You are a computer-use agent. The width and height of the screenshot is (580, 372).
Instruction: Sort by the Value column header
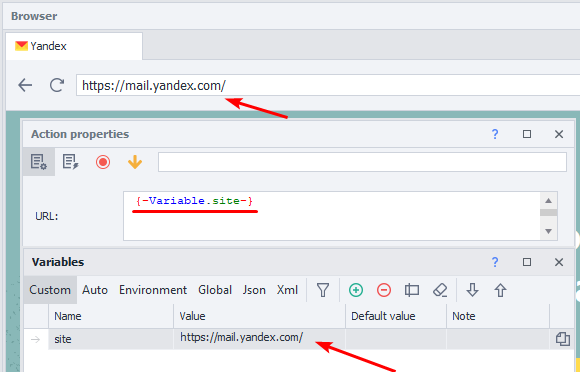pos(260,316)
